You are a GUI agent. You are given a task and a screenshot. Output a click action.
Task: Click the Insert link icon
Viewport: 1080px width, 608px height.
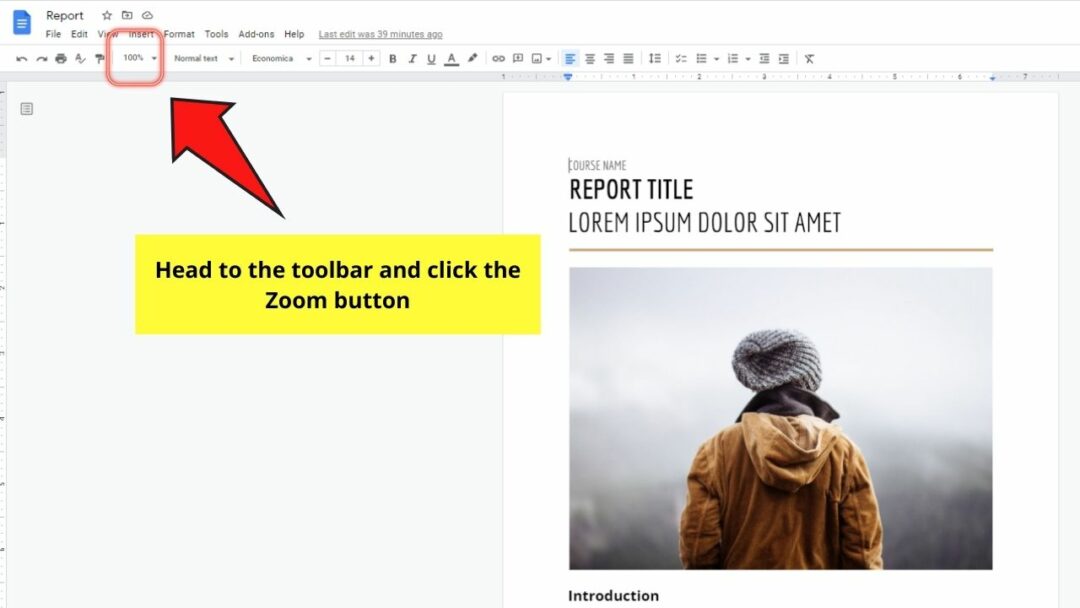pos(498,58)
